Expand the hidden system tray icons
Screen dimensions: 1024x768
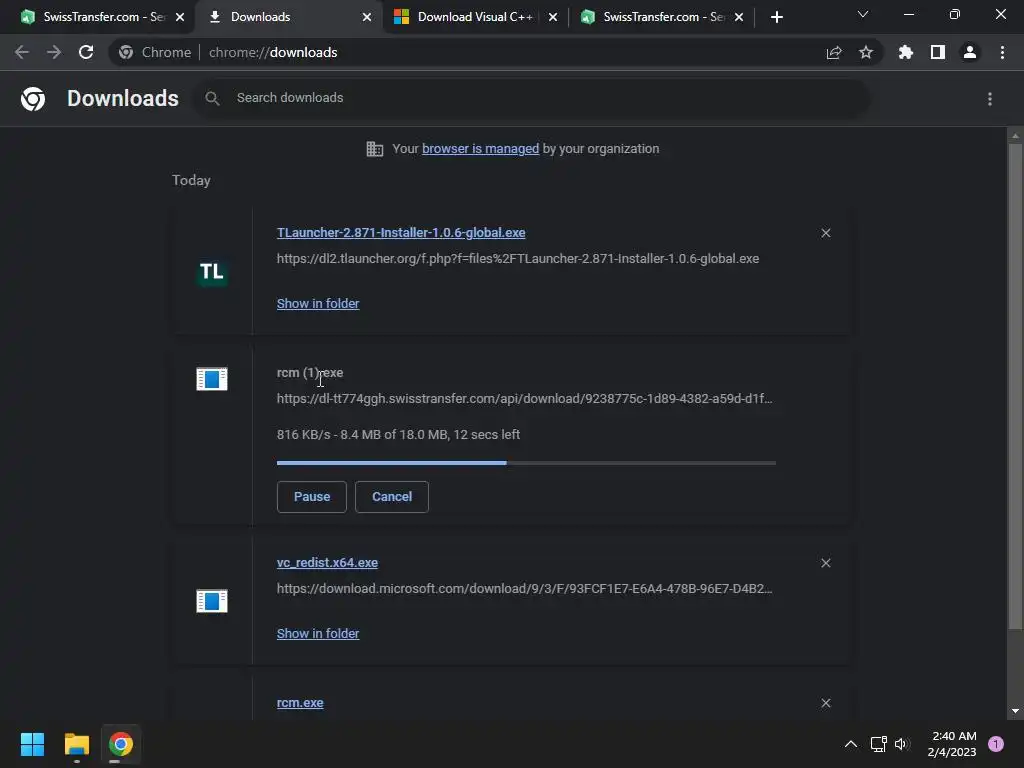850,744
